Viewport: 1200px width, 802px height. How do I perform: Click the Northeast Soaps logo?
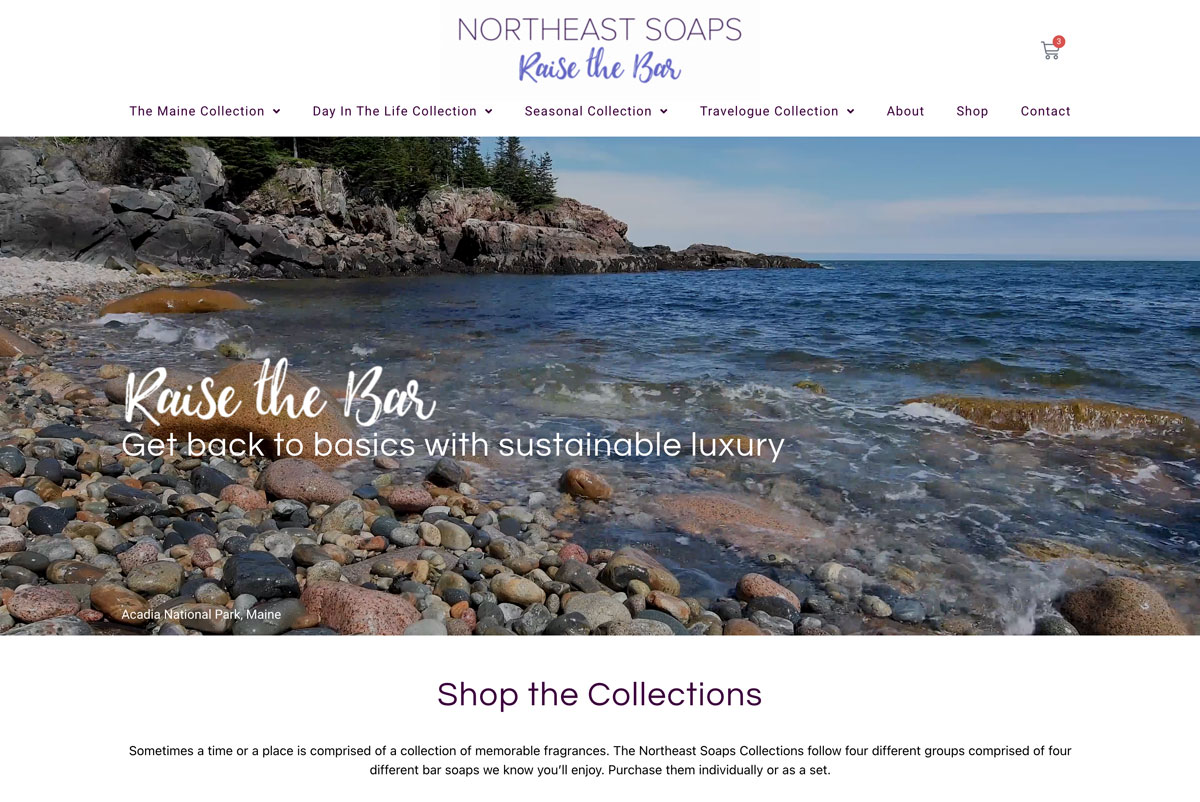[x=600, y=48]
